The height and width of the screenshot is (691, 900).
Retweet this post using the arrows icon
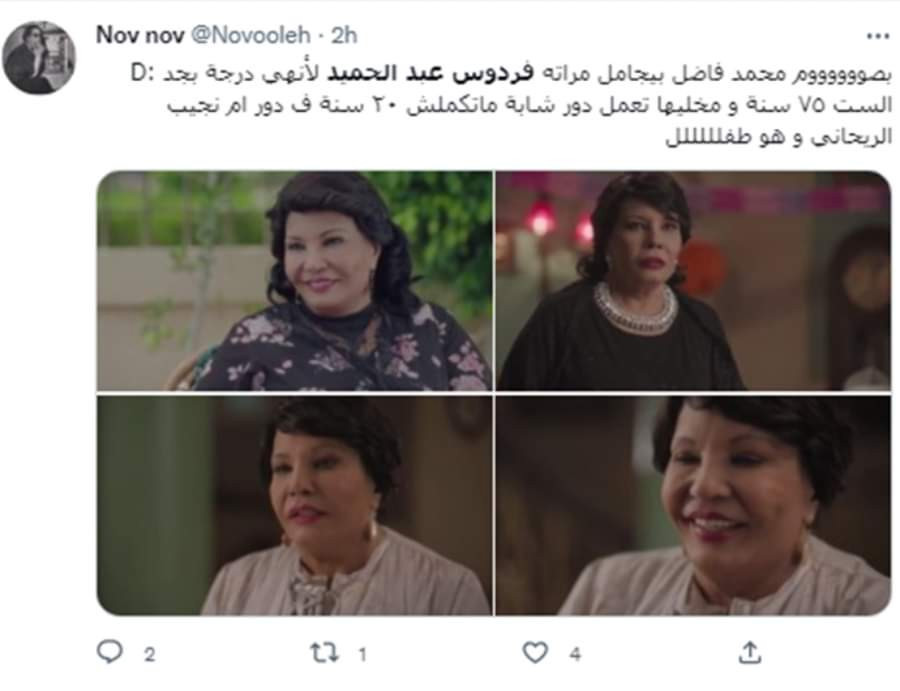[324, 653]
